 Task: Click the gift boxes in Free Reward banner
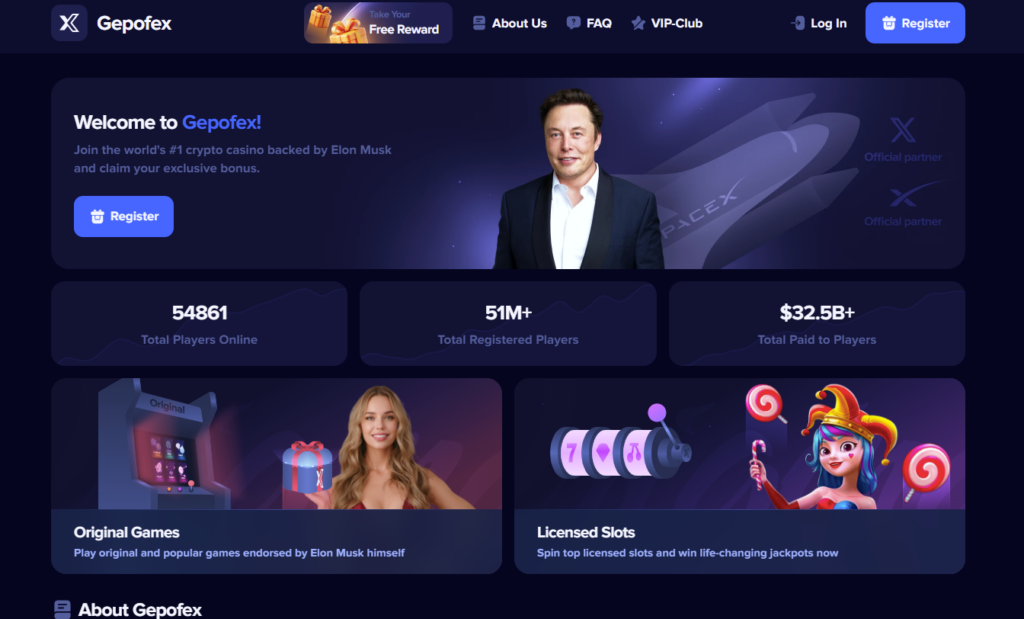[x=337, y=25]
